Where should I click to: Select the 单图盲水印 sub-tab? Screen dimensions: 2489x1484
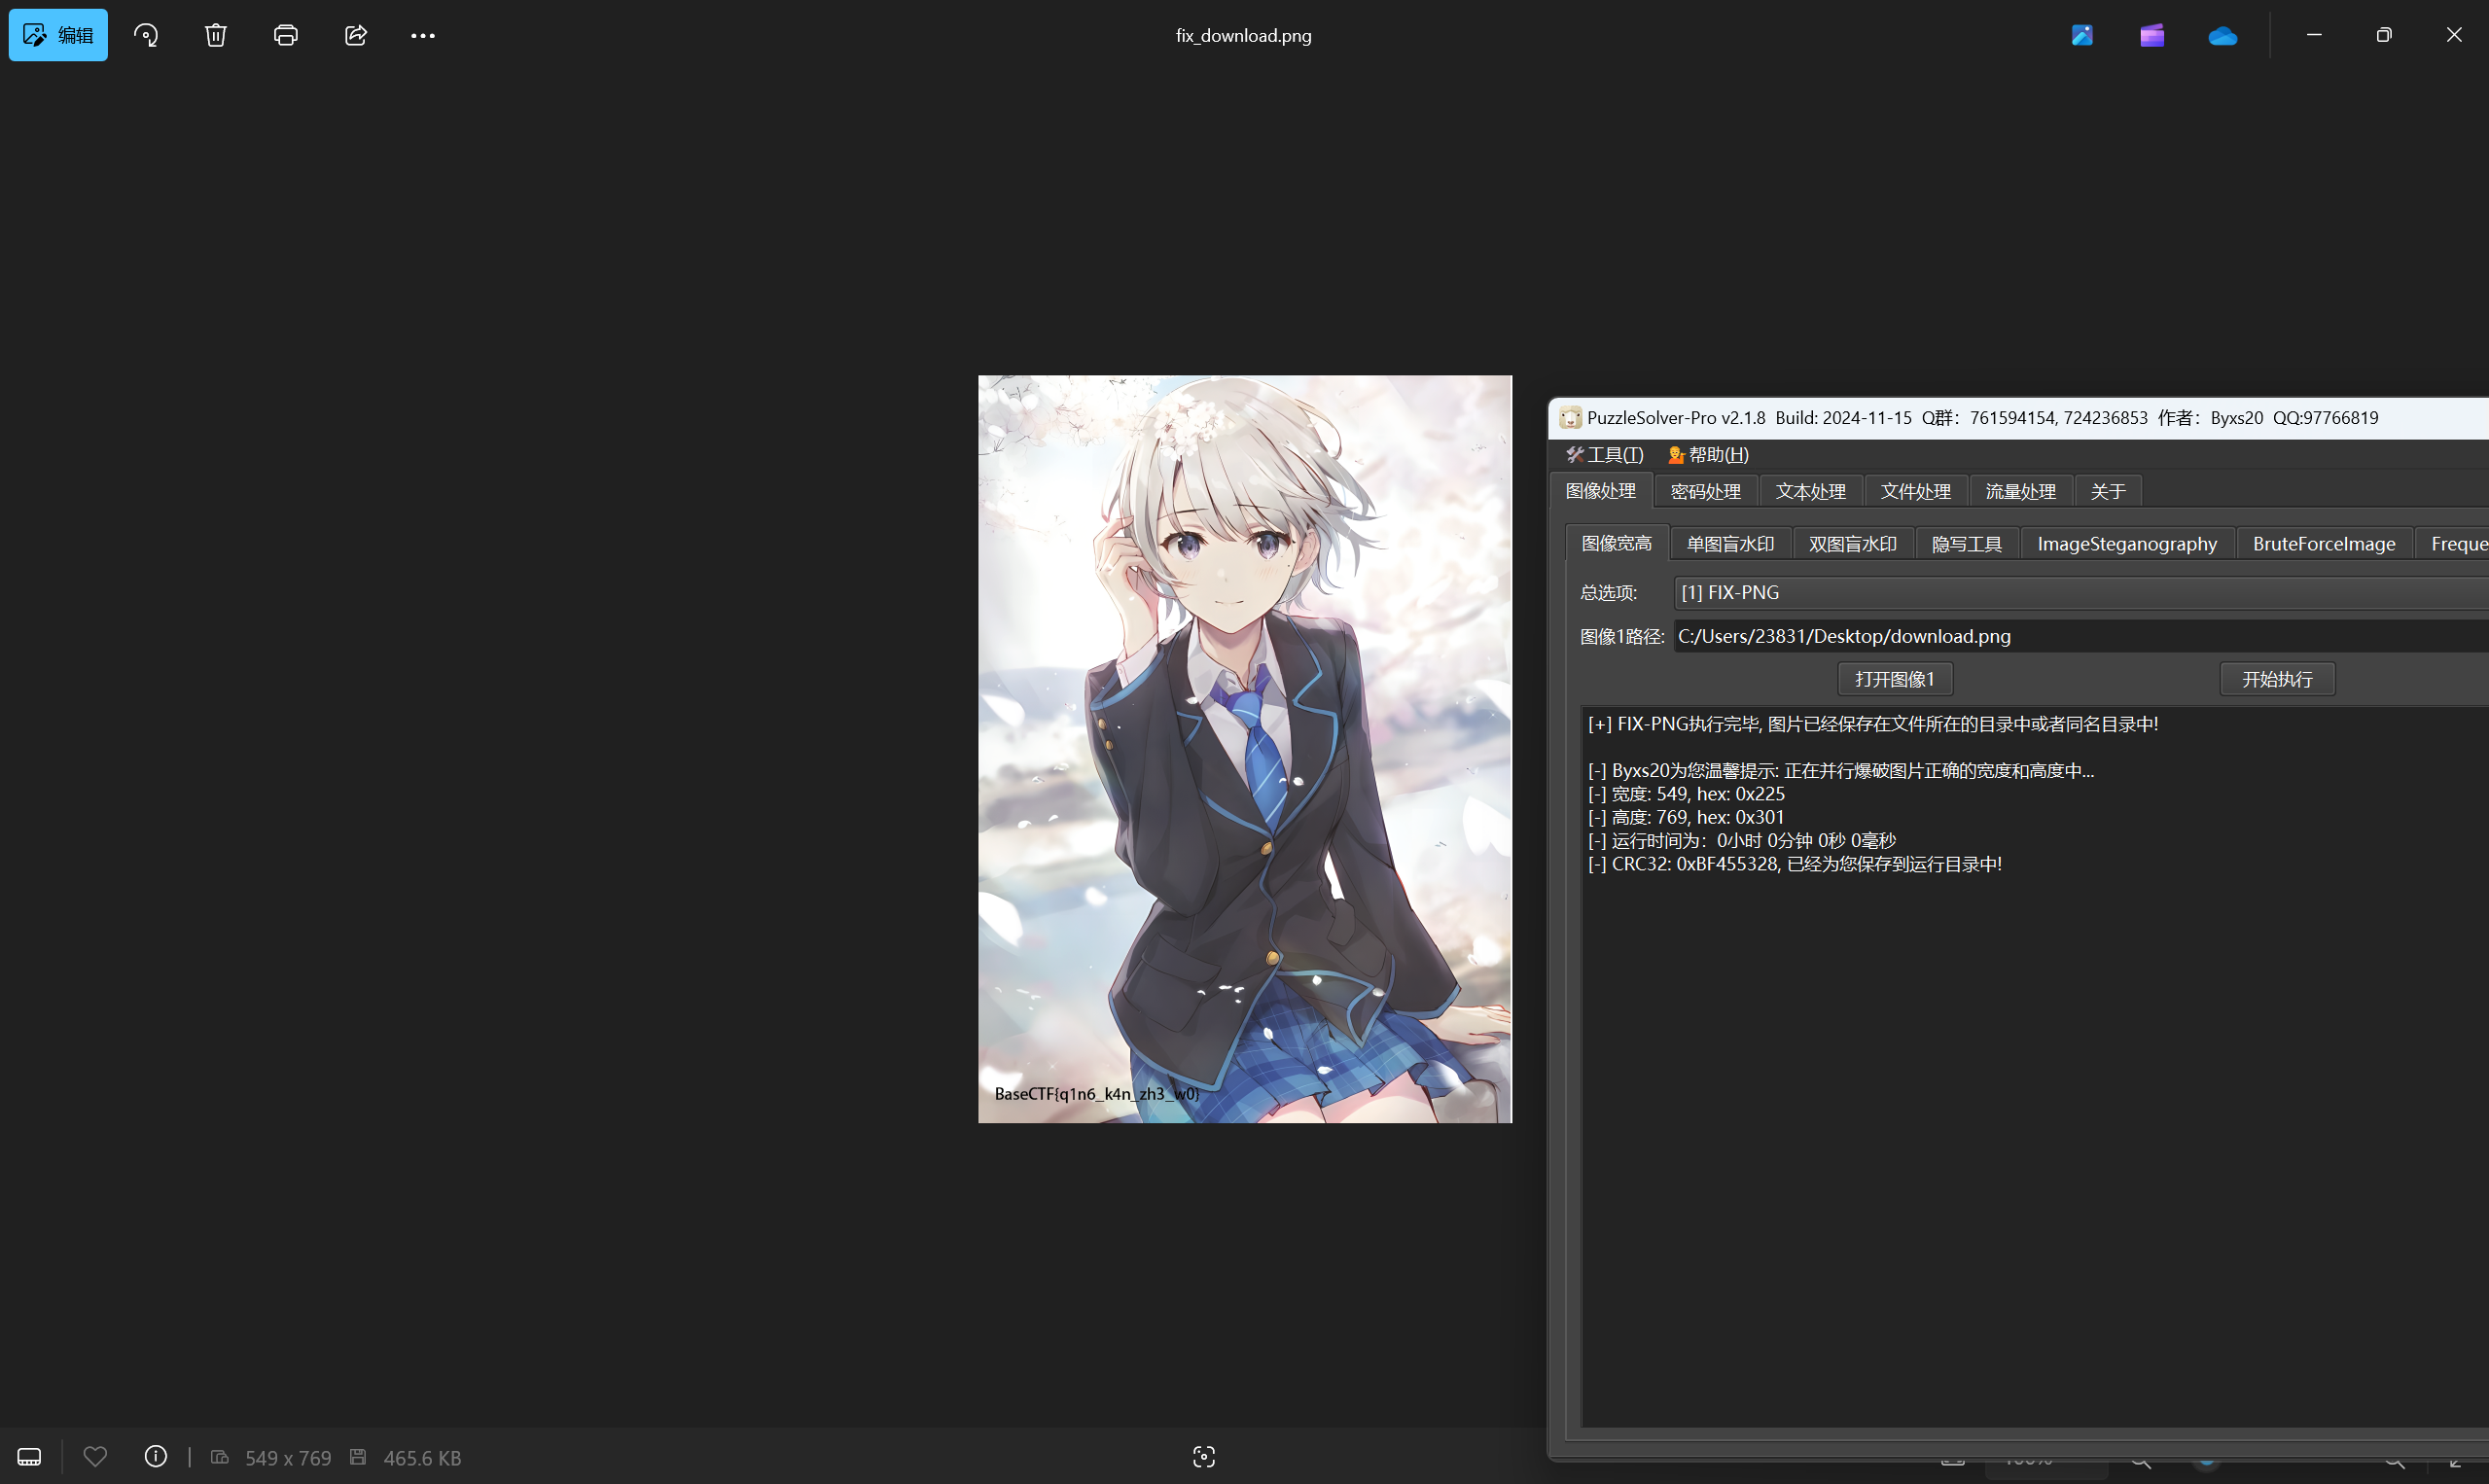[1731, 544]
